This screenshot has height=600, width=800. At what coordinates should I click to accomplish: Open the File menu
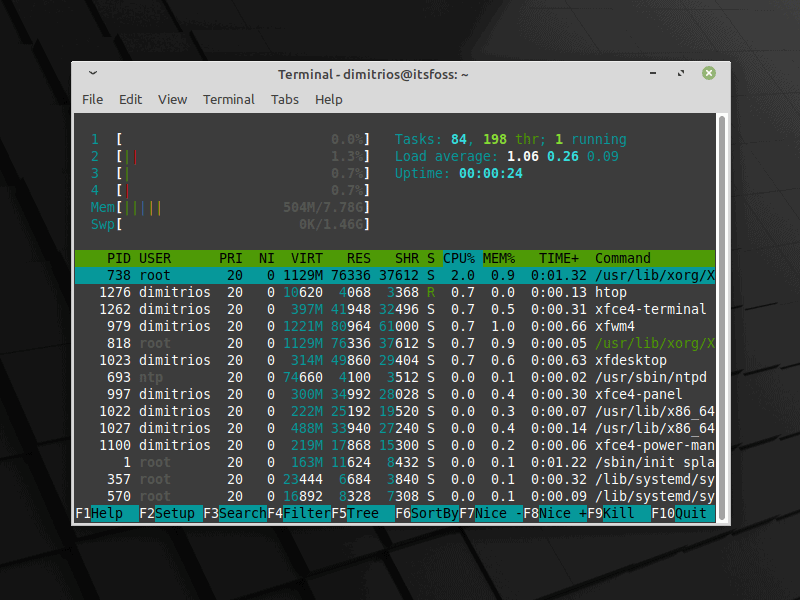(x=92, y=99)
